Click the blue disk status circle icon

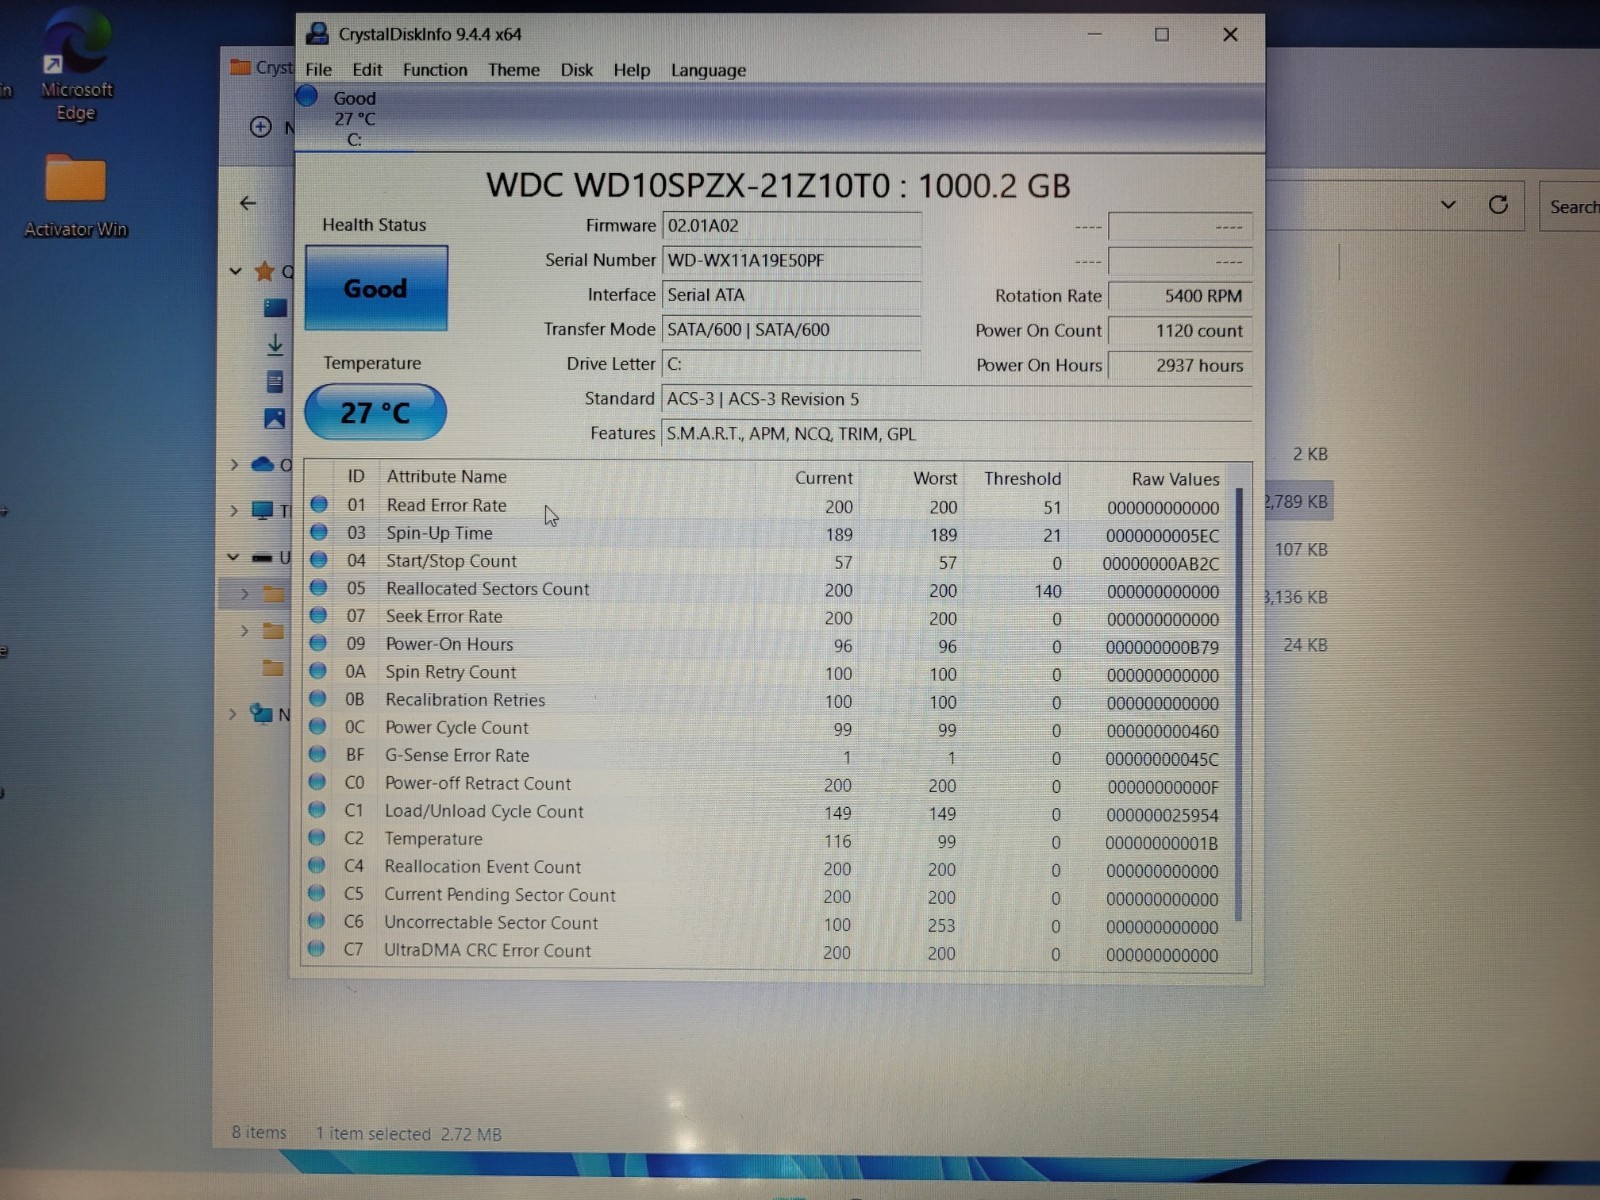[307, 97]
